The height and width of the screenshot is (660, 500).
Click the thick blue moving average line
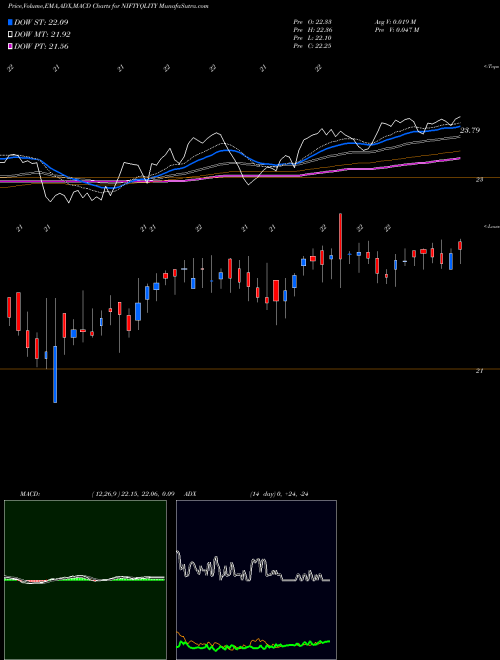[x=227, y=149]
